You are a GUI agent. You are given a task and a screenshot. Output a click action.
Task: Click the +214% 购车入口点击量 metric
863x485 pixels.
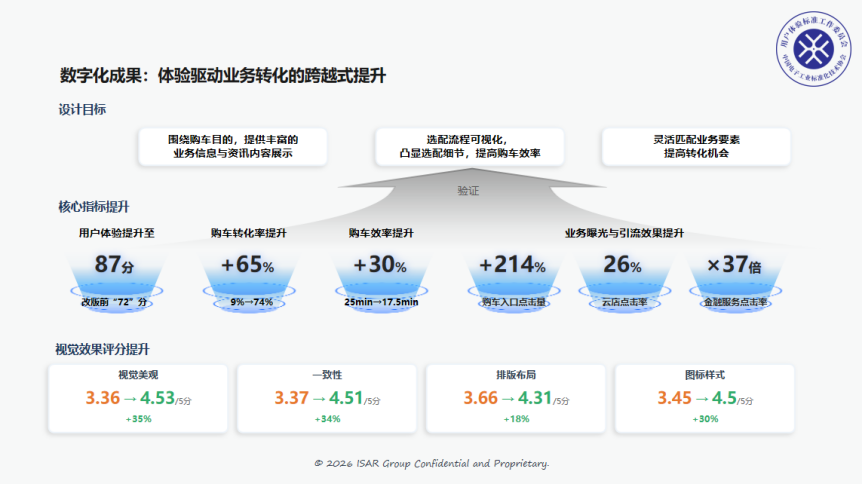point(511,266)
